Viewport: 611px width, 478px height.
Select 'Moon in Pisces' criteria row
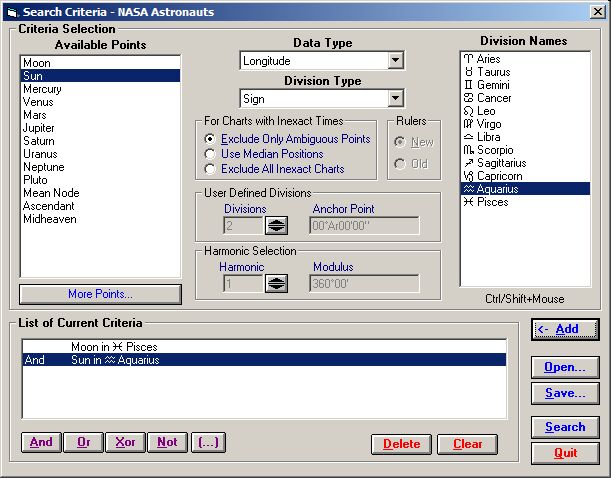113,346
